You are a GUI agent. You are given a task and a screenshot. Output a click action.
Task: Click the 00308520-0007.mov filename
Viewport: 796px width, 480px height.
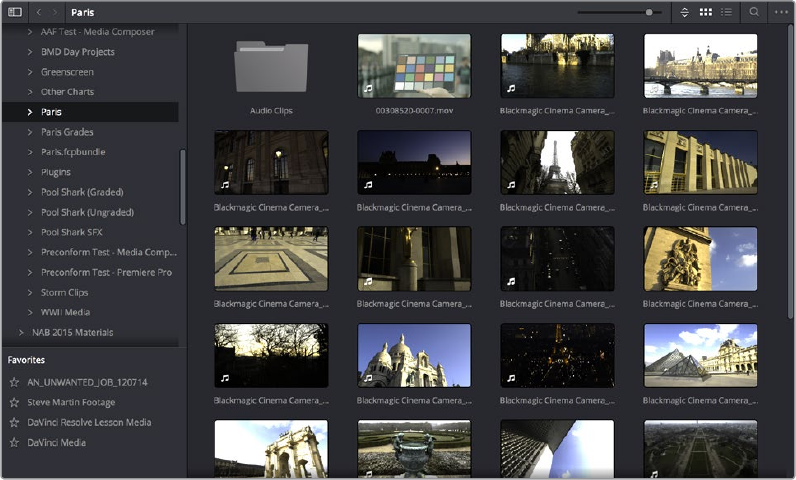click(x=414, y=111)
